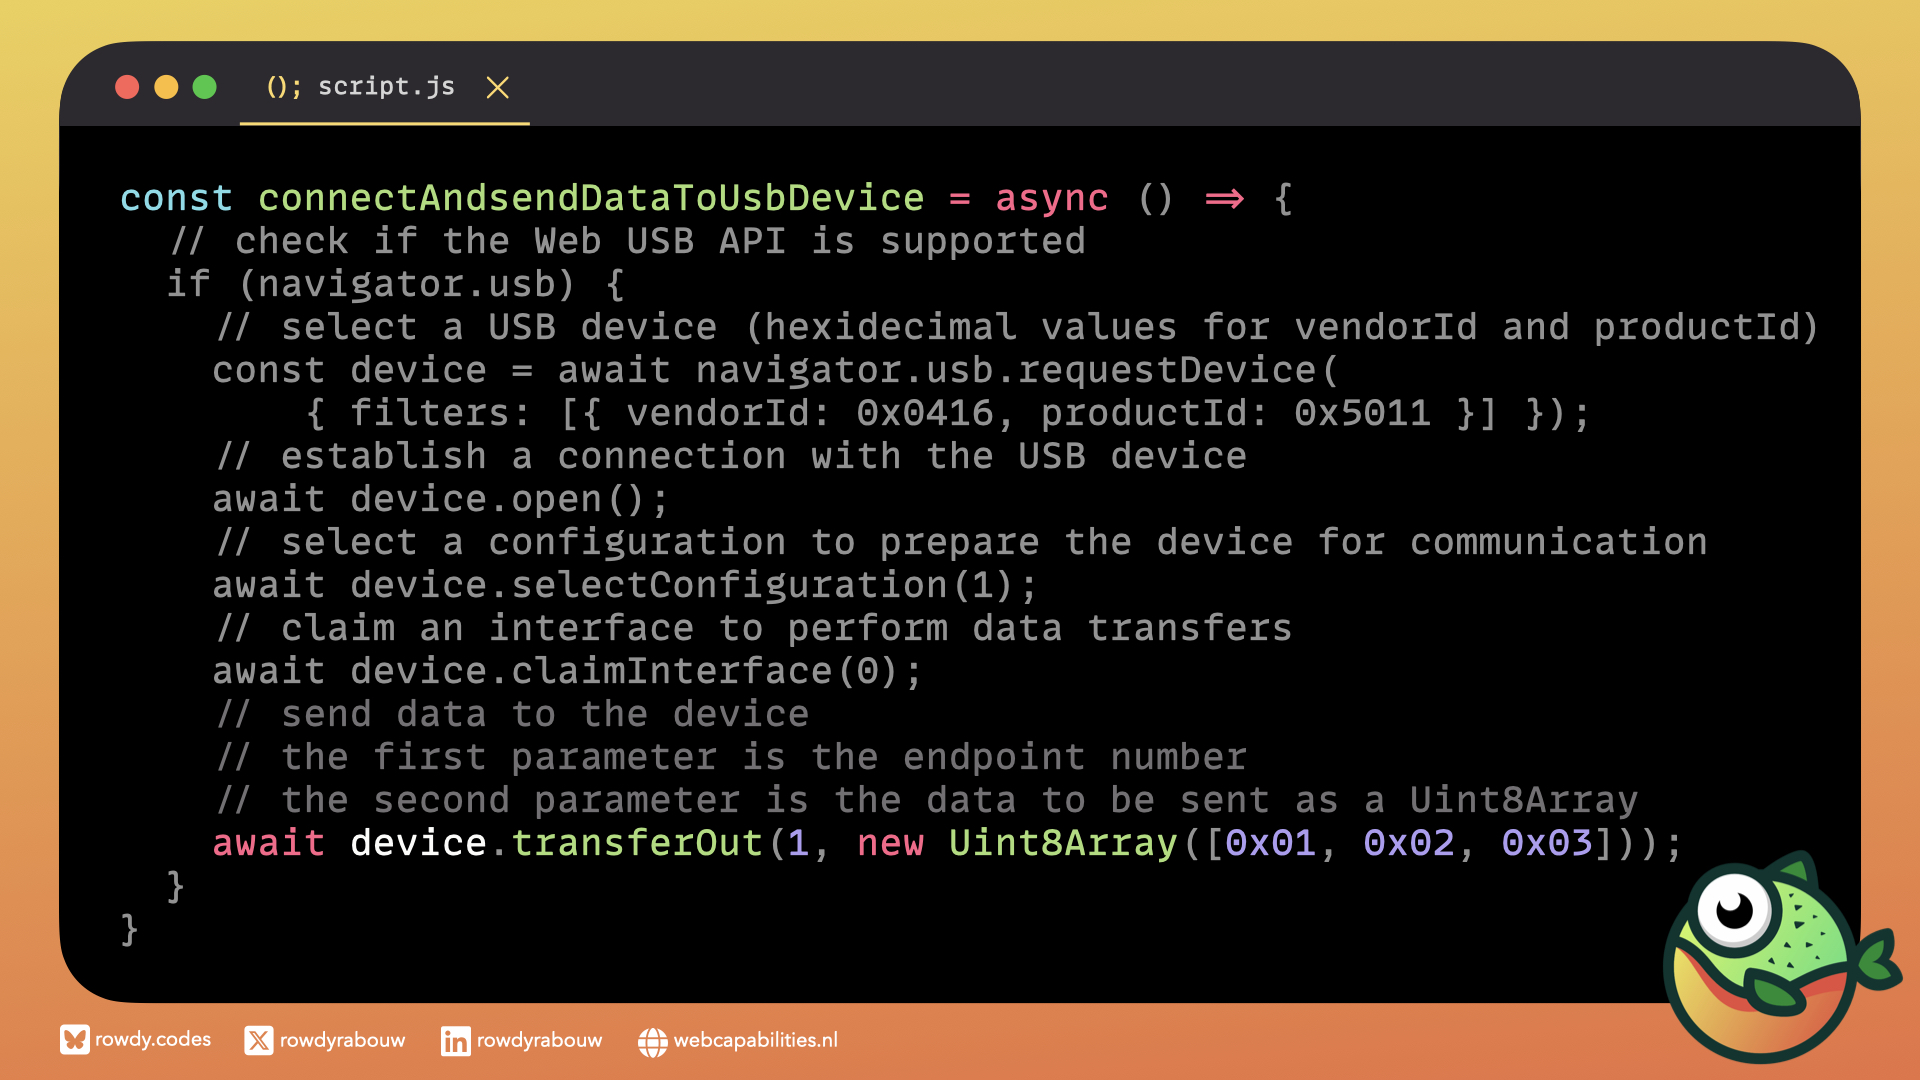Click the (); file type icon
This screenshot has width=1920, height=1080.
(283, 87)
